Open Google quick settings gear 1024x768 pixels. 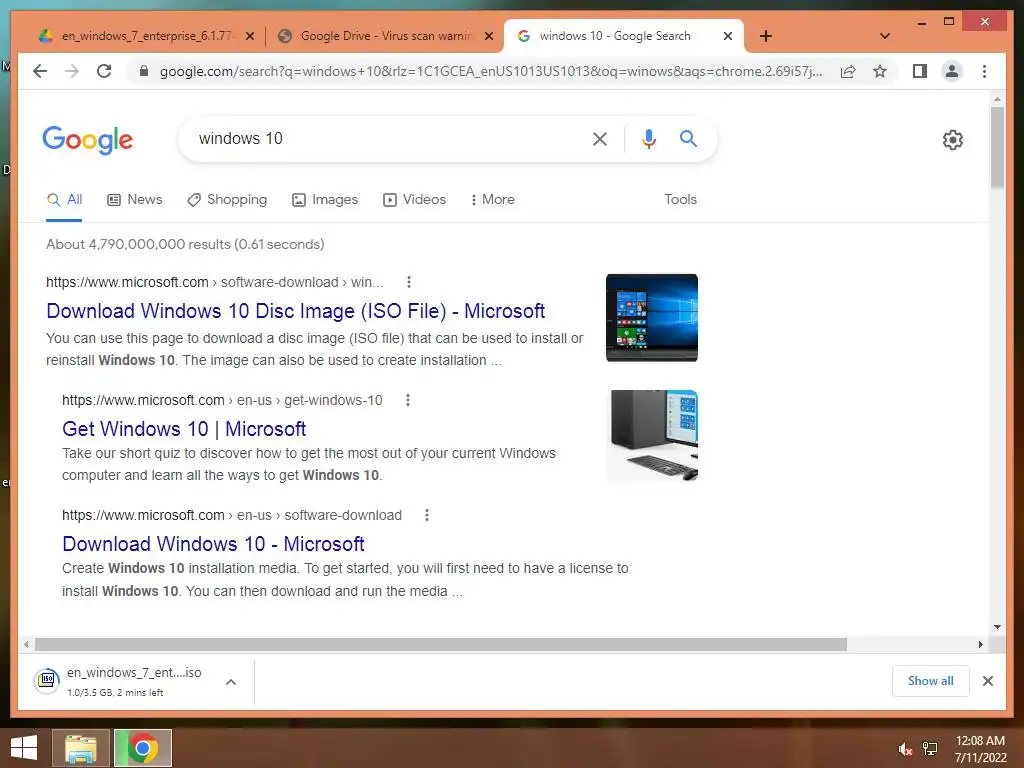coord(953,140)
